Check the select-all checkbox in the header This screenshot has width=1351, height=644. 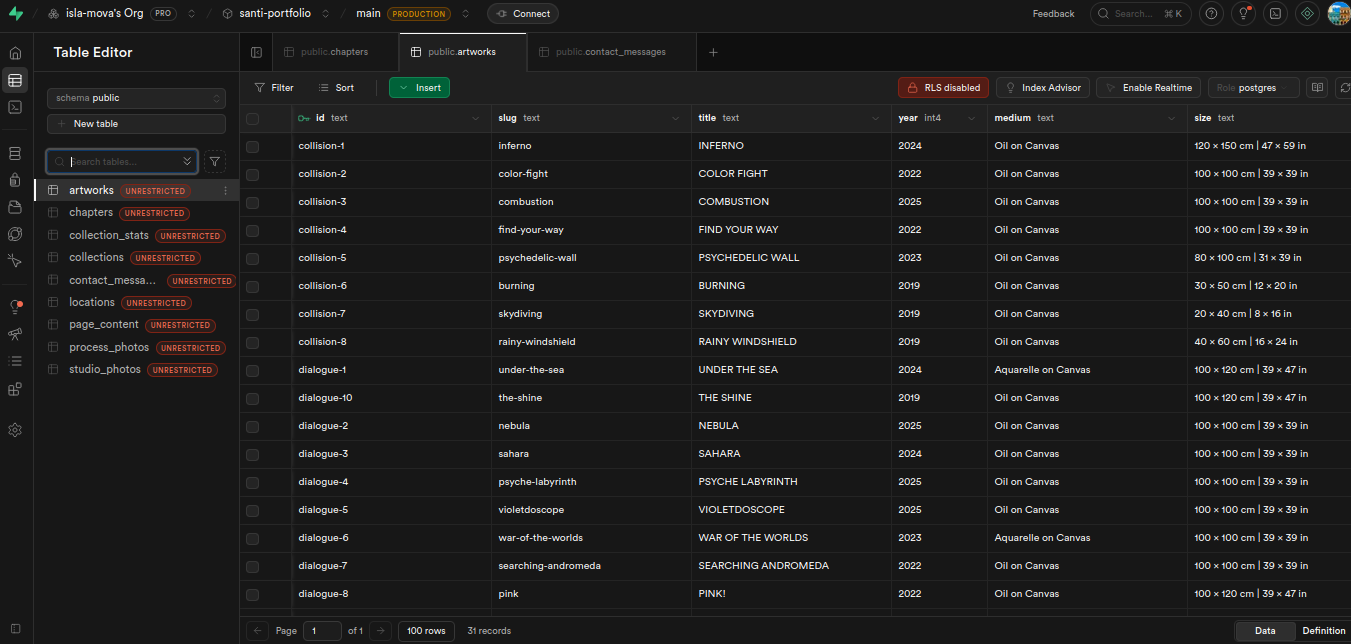click(252, 118)
